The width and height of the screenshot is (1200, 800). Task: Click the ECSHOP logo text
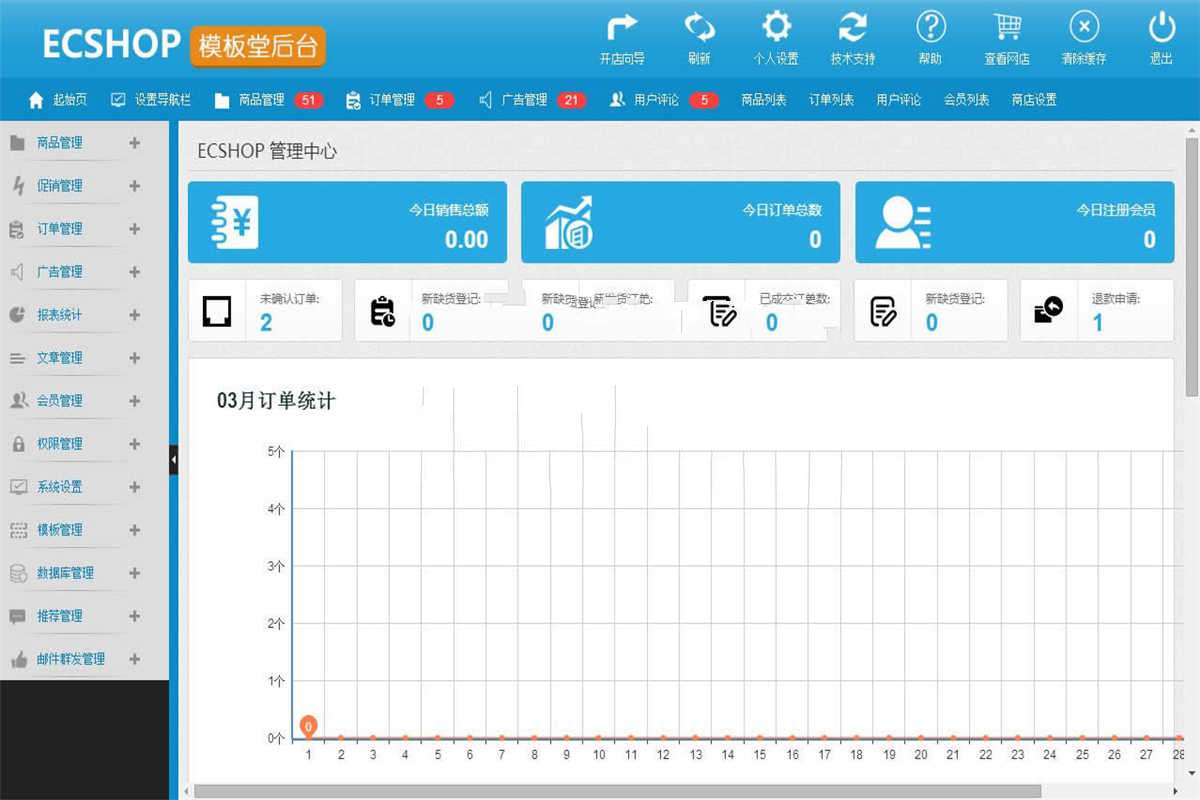click(x=111, y=45)
